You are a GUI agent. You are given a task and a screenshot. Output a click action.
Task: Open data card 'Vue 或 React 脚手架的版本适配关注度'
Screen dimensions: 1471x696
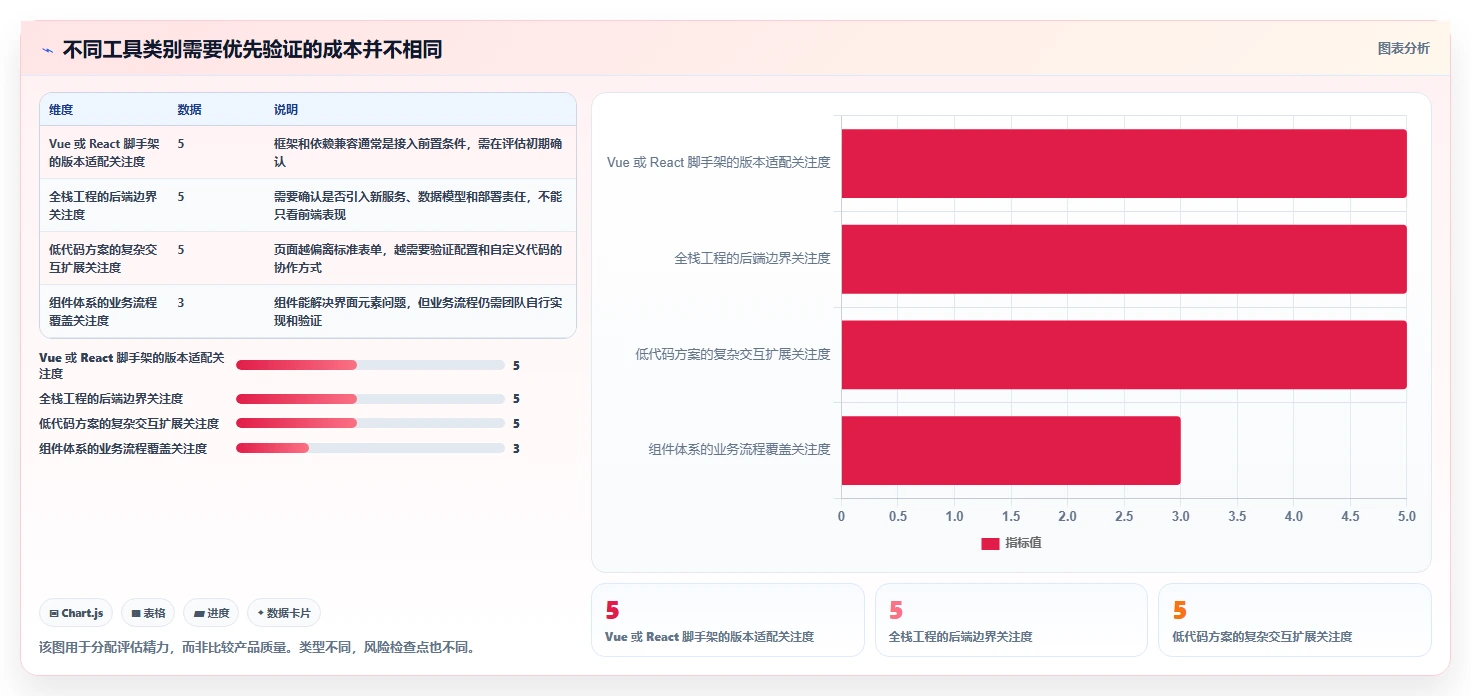(x=728, y=620)
